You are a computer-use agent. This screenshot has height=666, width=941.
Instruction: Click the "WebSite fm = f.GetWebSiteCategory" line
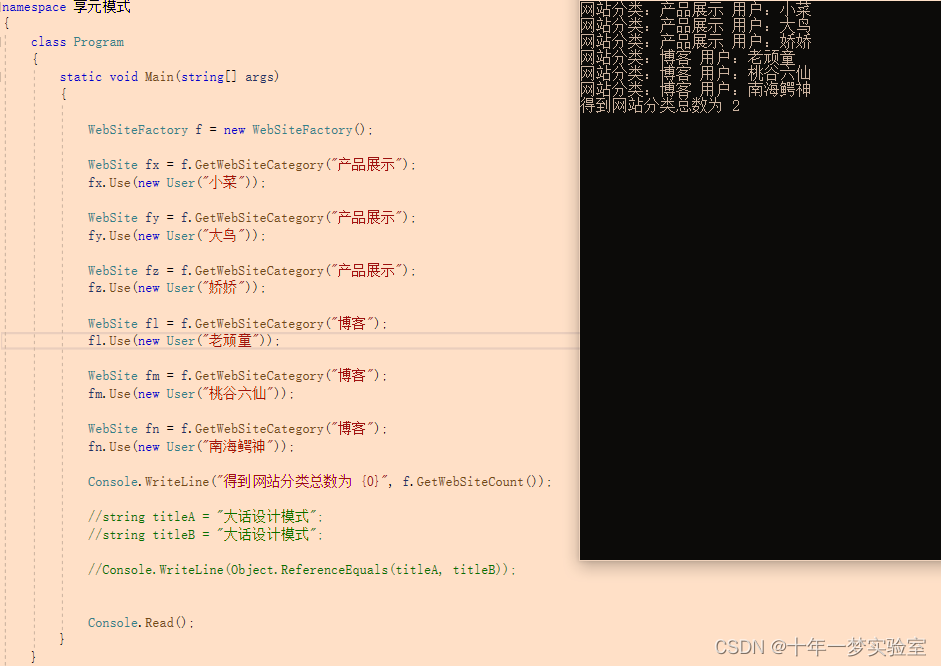click(238, 376)
